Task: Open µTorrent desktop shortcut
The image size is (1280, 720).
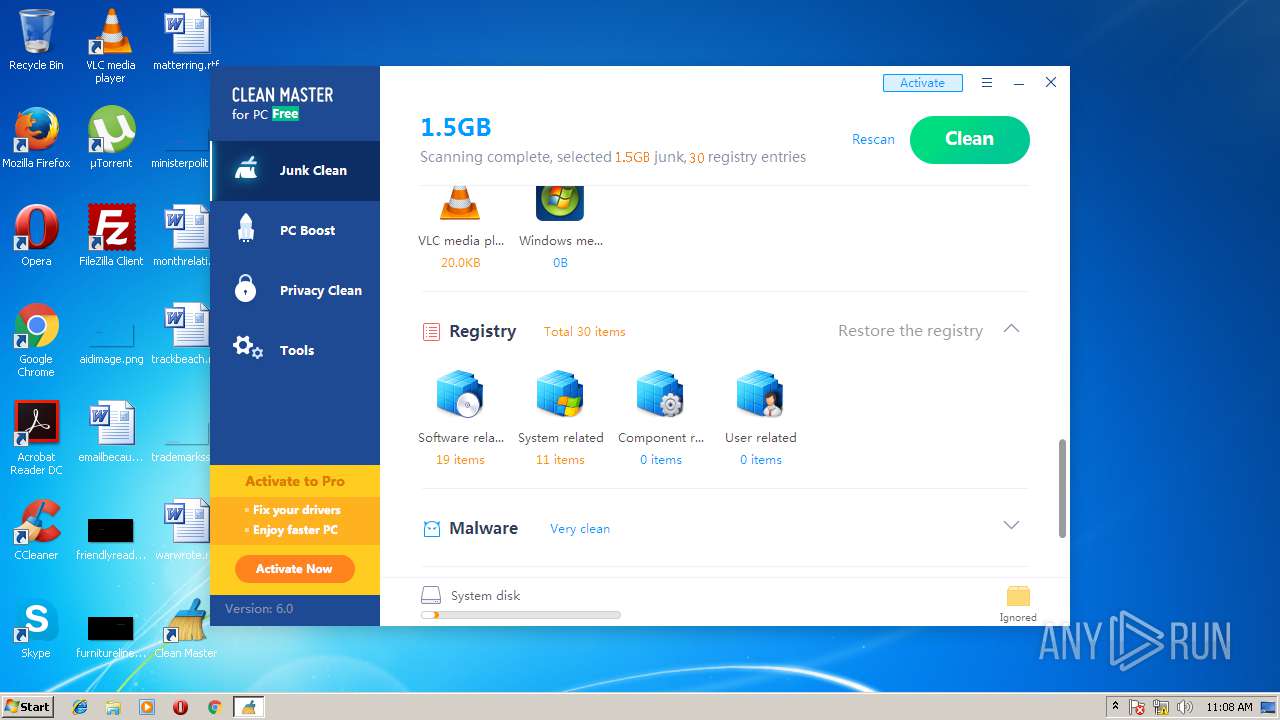Action: point(110,138)
